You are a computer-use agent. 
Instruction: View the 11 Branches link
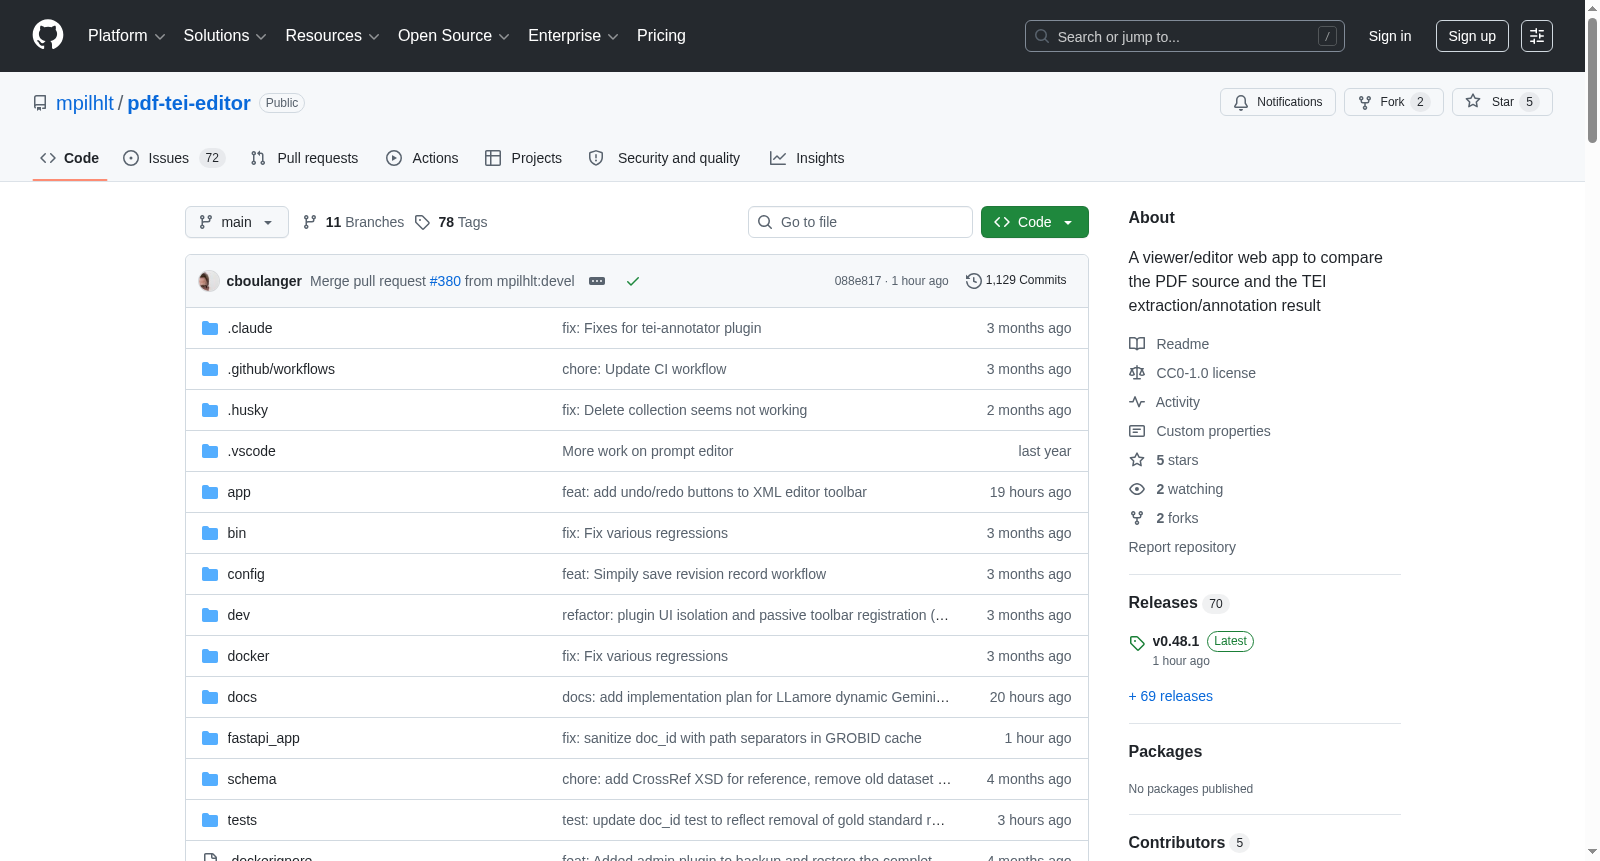point(354,222)
